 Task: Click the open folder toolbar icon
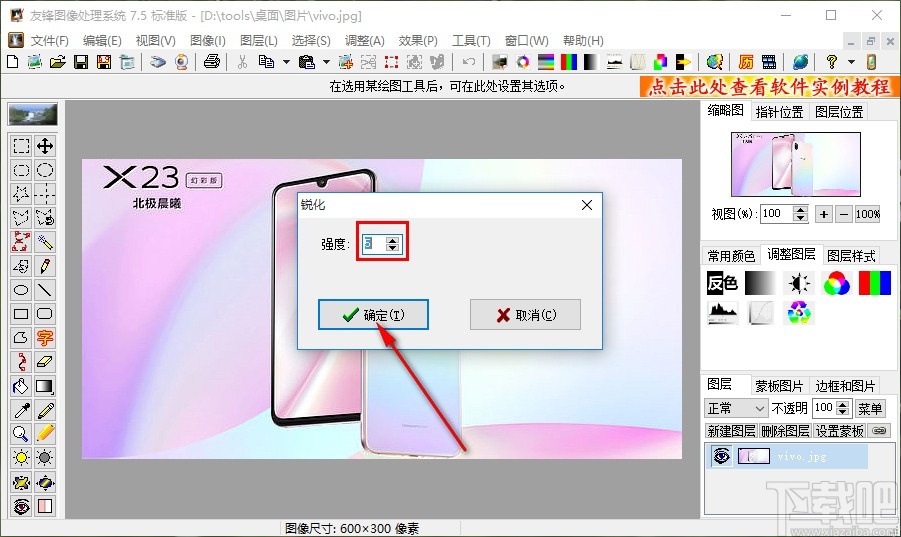(57, 61)
